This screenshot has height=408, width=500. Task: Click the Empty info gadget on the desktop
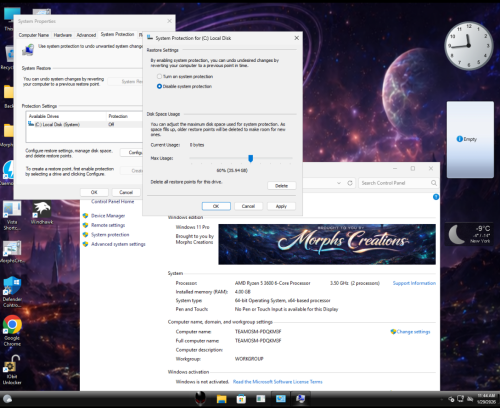point(470,139)
